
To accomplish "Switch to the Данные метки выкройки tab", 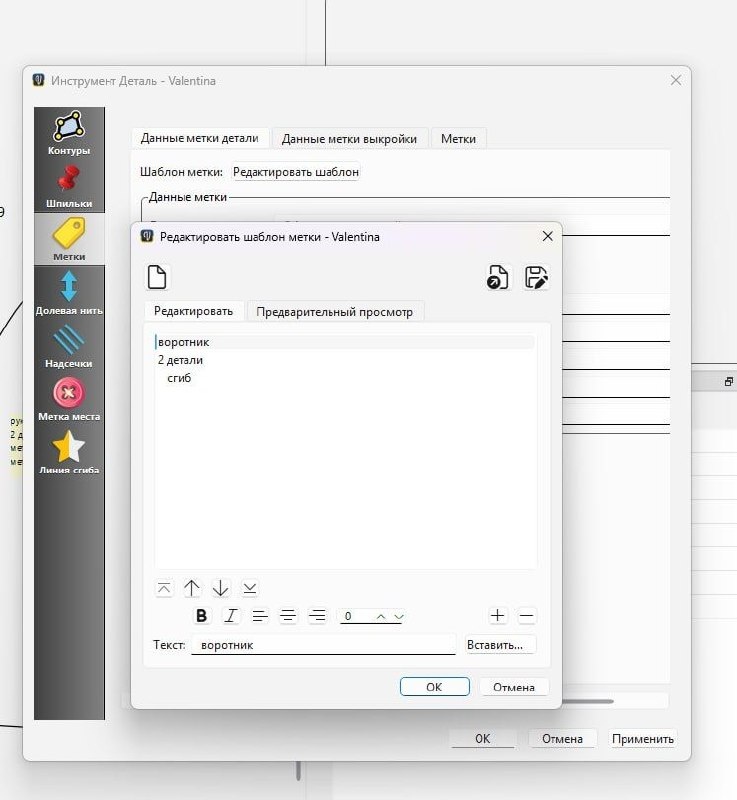I will (349, 139).
